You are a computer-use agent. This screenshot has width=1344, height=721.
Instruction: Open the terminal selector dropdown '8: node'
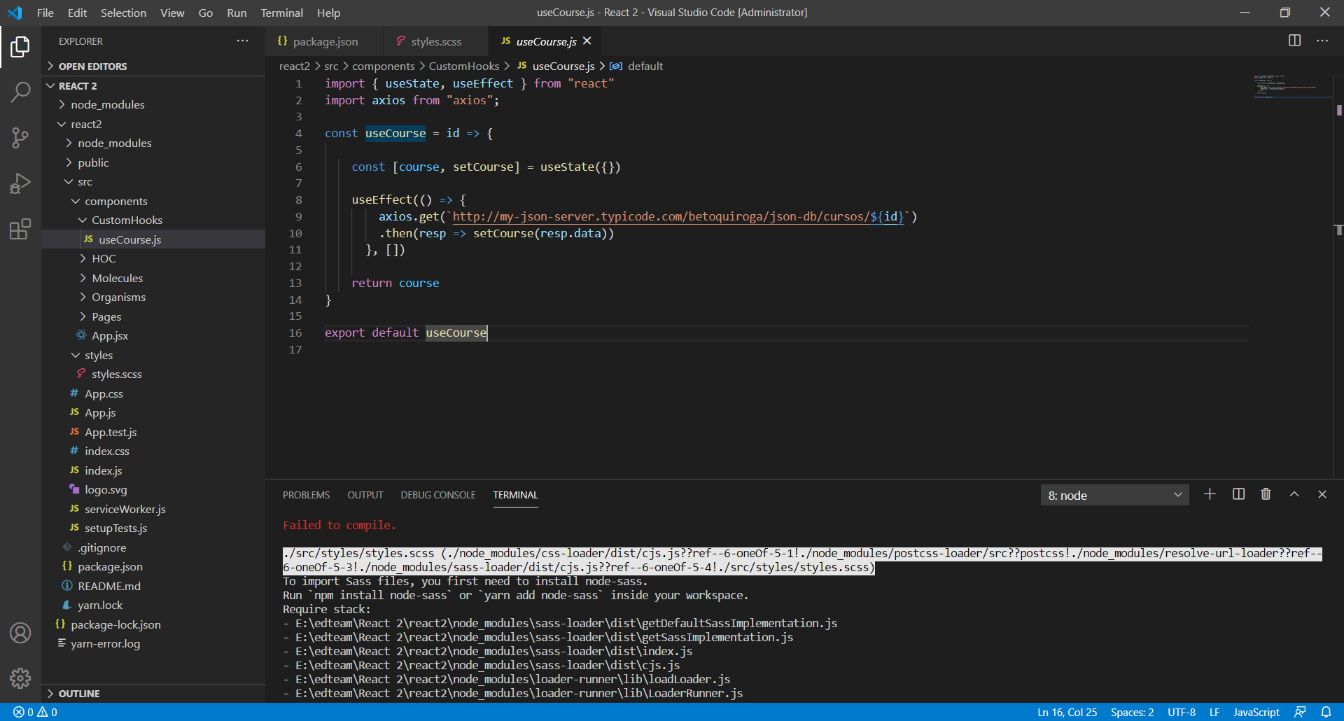tap(1115, 495)
